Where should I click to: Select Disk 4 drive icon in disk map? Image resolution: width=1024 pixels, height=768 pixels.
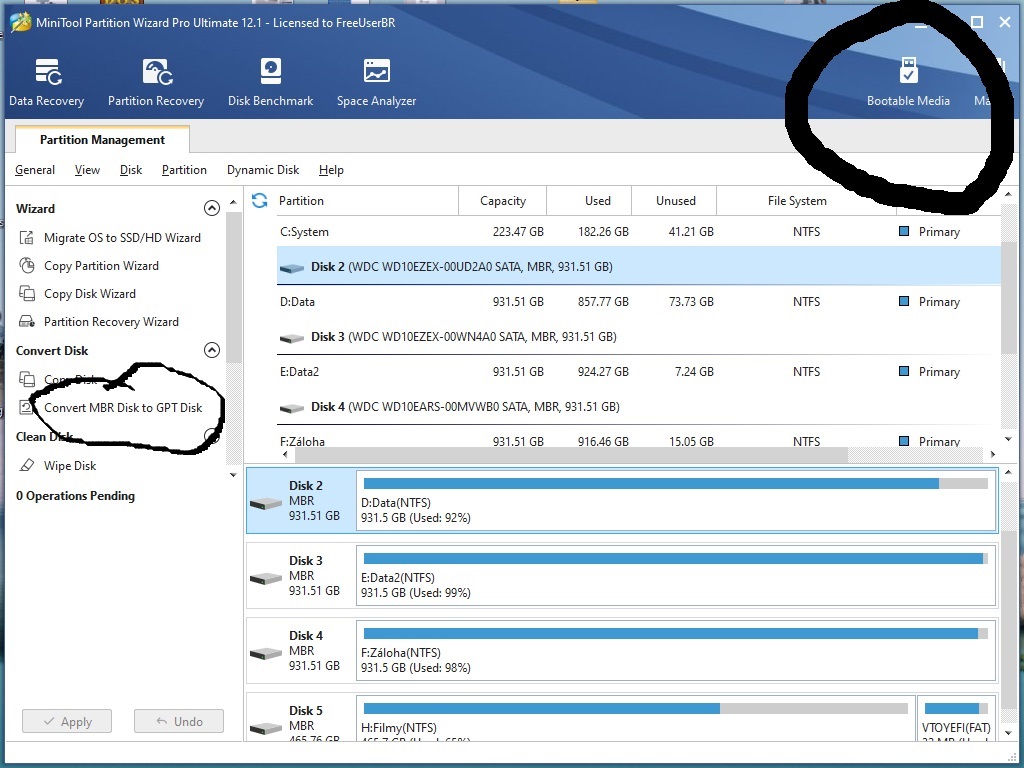coord(266,654)
